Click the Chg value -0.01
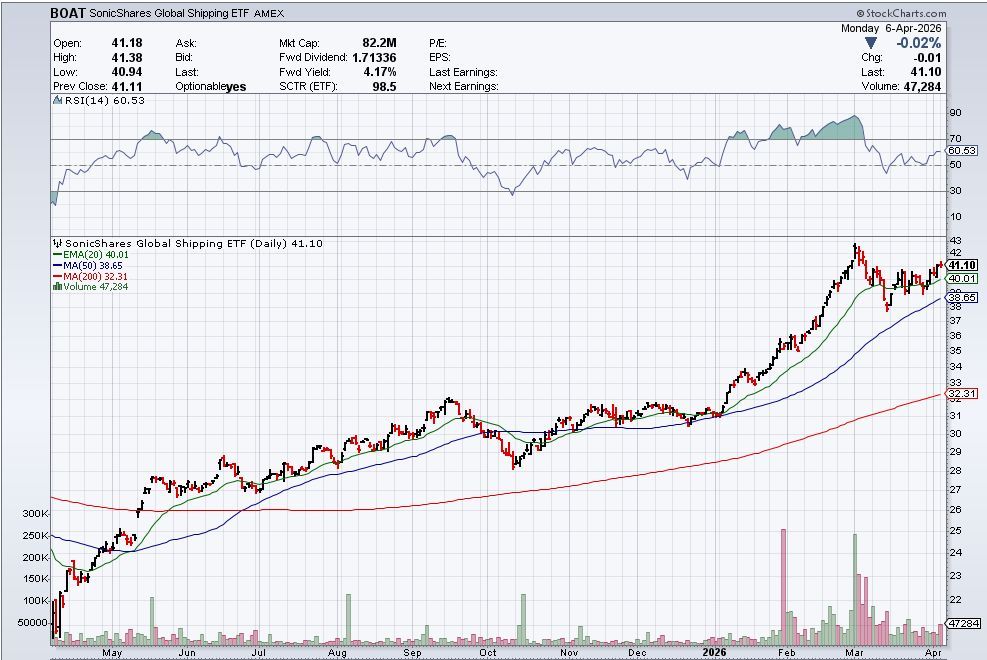This screenshot has height=660, width=987. click(927, 57)
